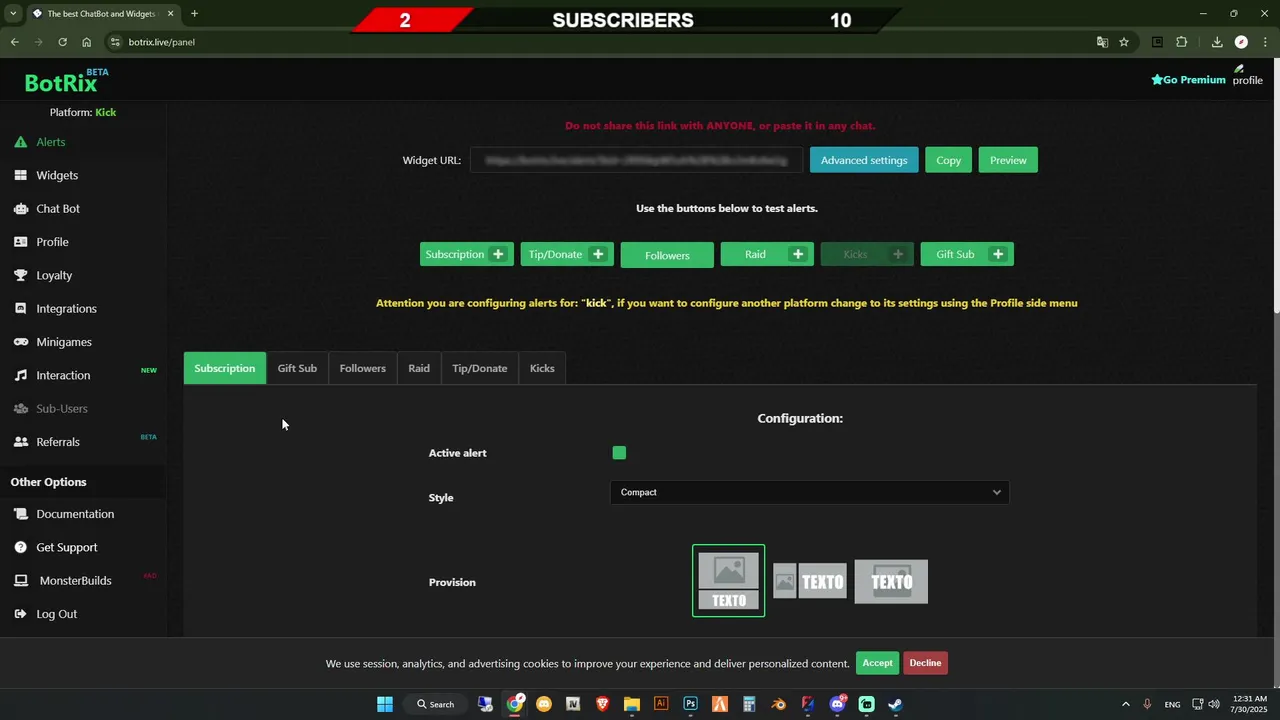Click the Loyalty trophy icon

20,275
